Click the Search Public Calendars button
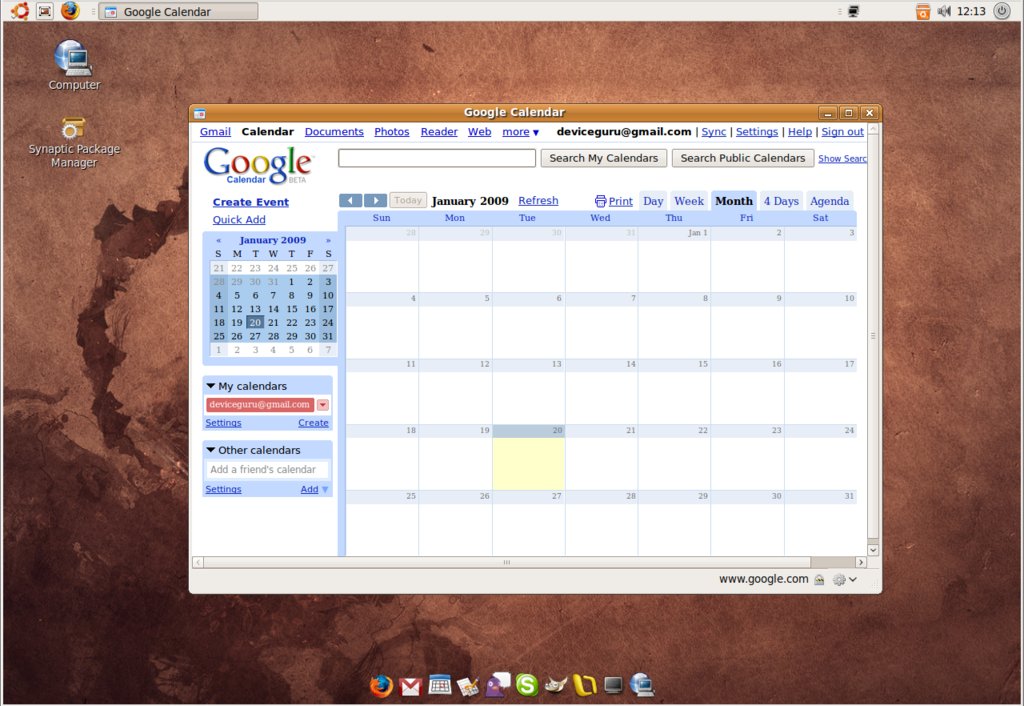Screen dimensions: 1024x706 coord(743,158)
